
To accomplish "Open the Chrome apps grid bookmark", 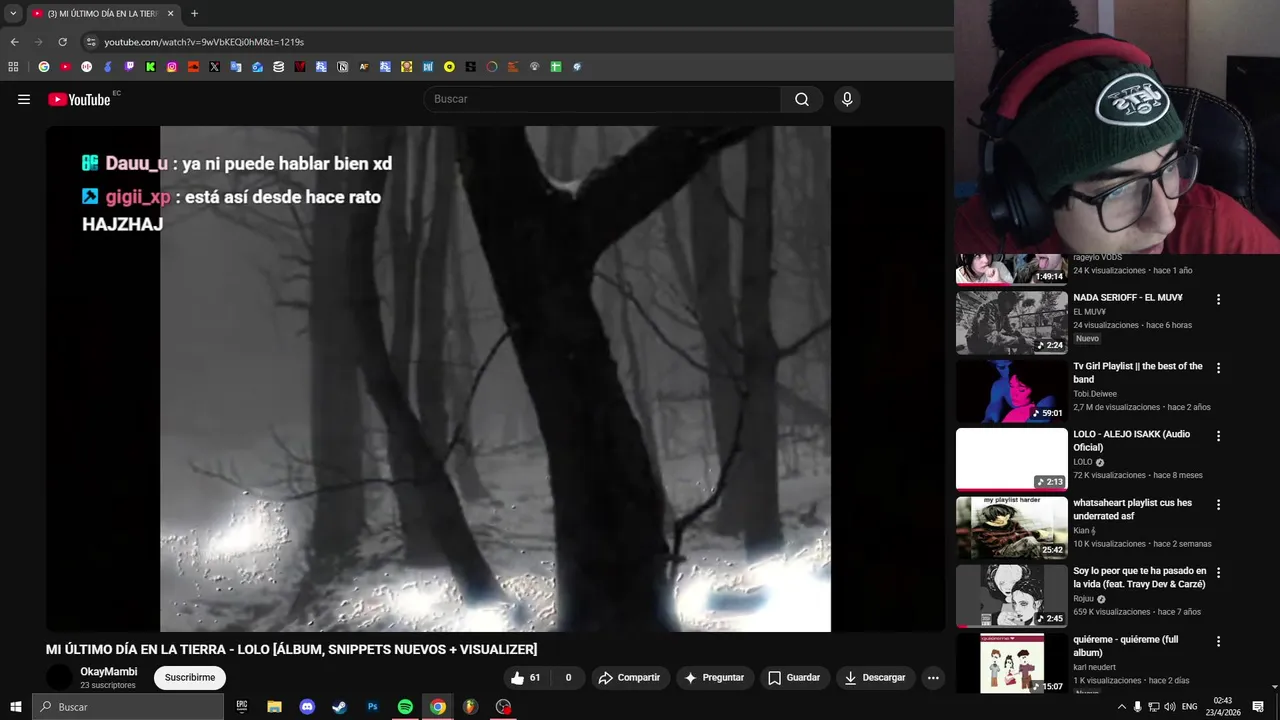I will (13, 67).
